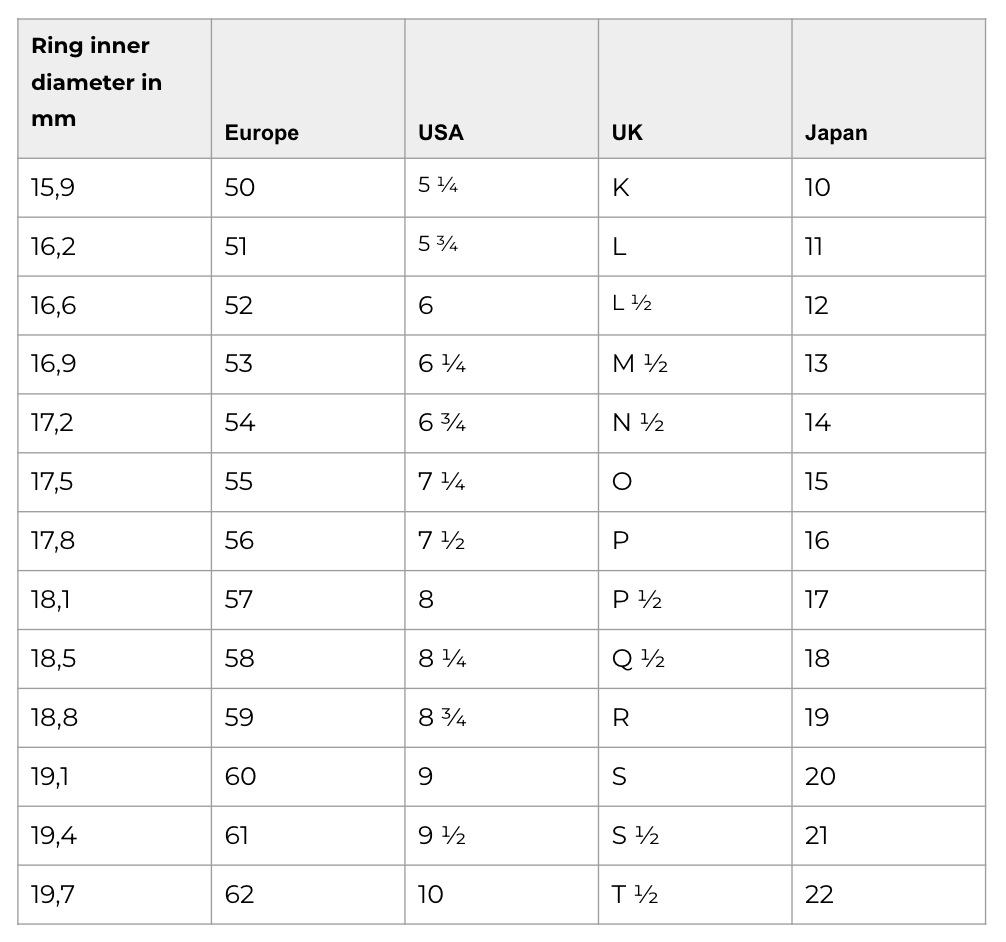Click the 15,9 diameter cell
Image resolution: width=1006 pixels, height=942 pixels.
tap(53, 188)
